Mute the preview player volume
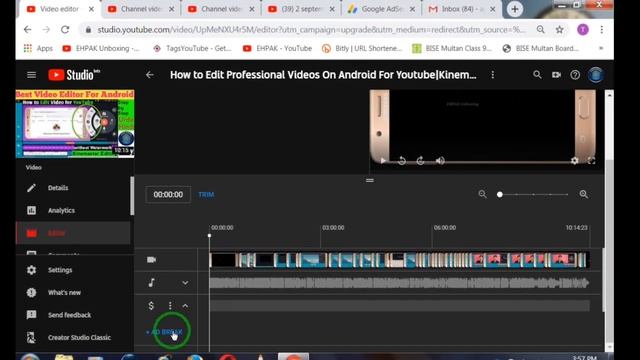Viewport: 640px width, 360px height. pyautogui.click(x=440, y=160)
